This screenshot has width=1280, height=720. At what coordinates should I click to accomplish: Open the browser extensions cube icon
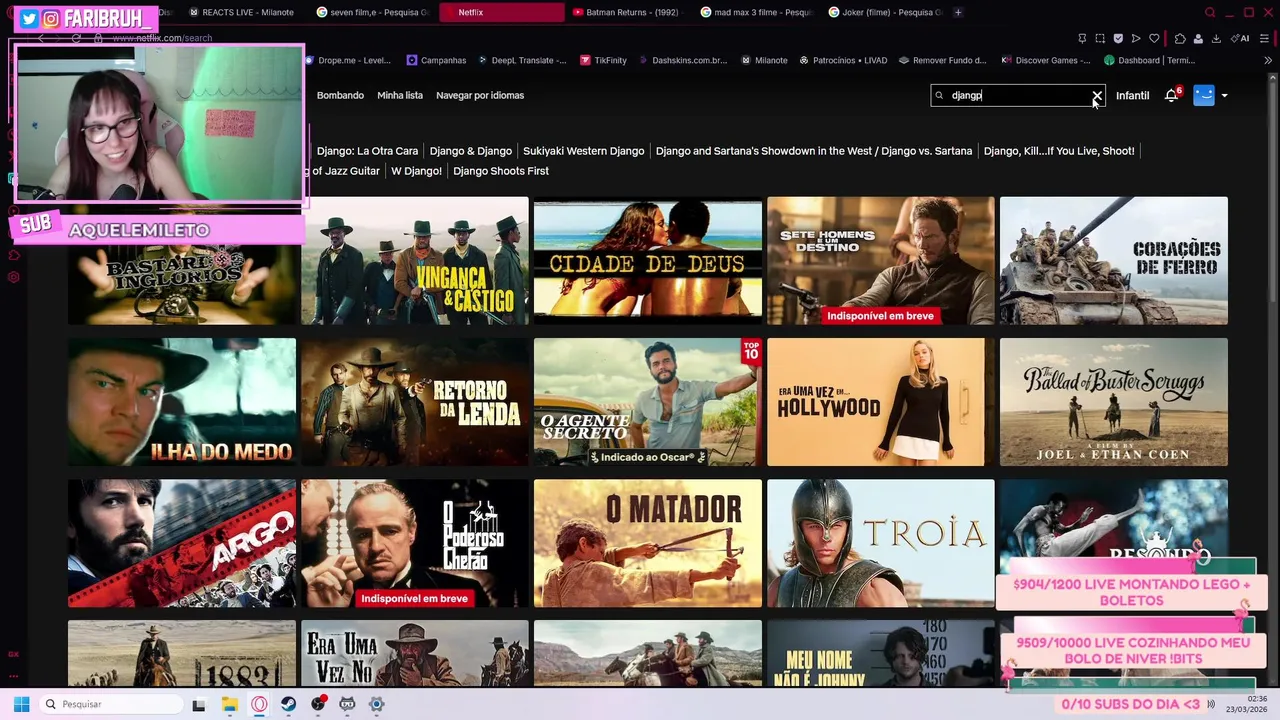point(1180,38)
